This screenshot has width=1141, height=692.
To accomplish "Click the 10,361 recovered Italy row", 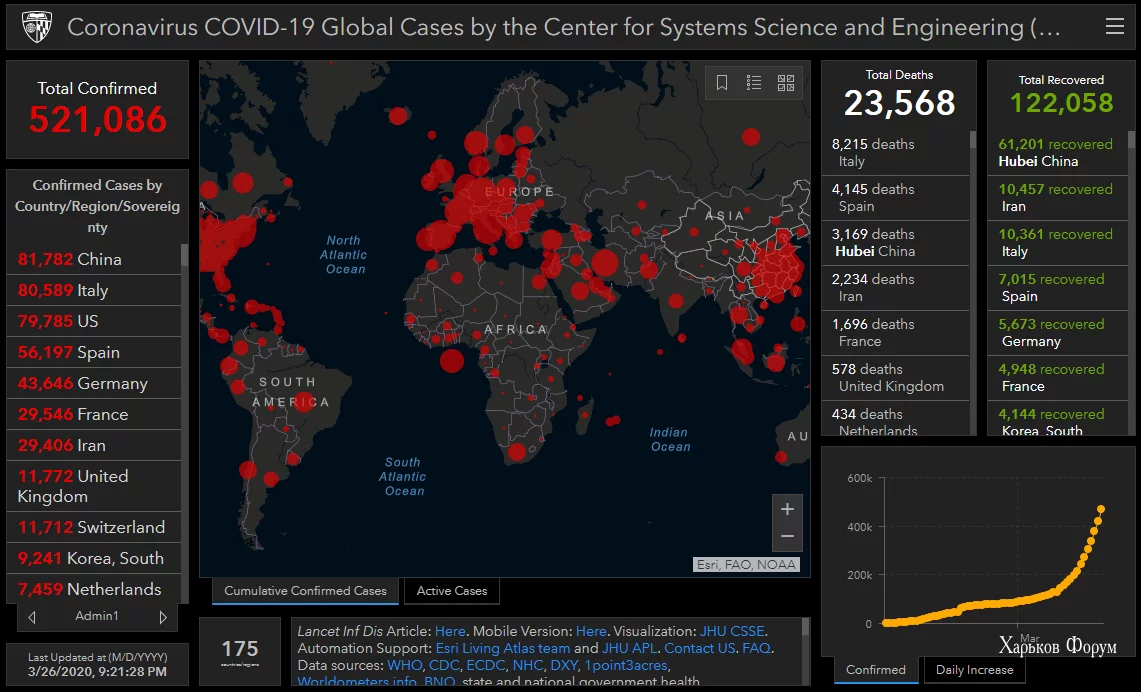I will (1057, 243).
